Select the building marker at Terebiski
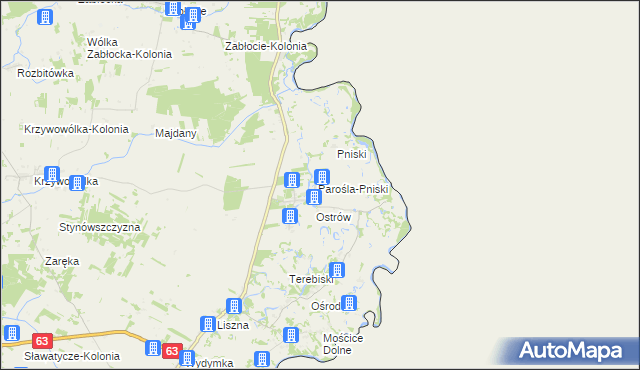The width and height of the screenshot is (640, 370). tap(337, 270)
